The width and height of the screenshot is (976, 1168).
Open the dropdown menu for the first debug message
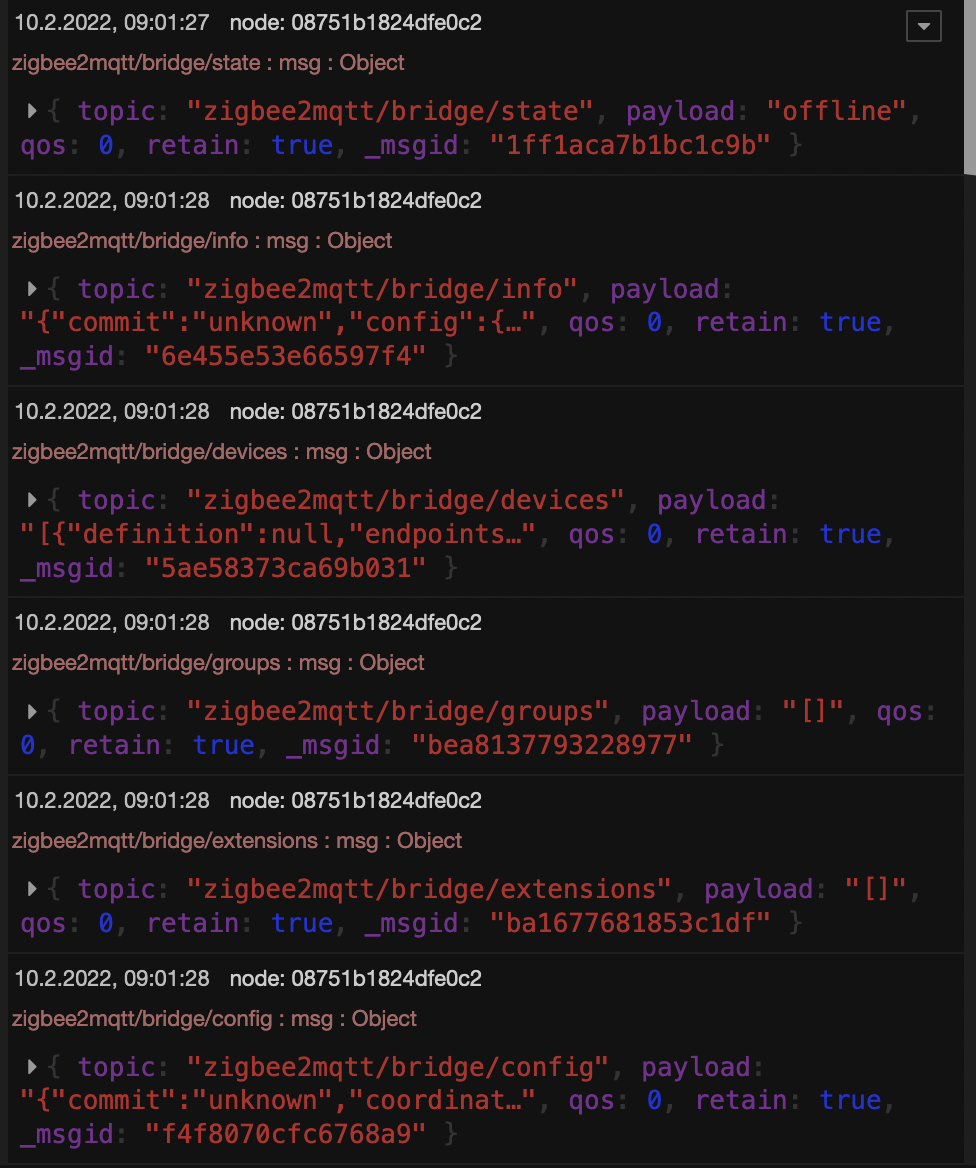(923, 26)
